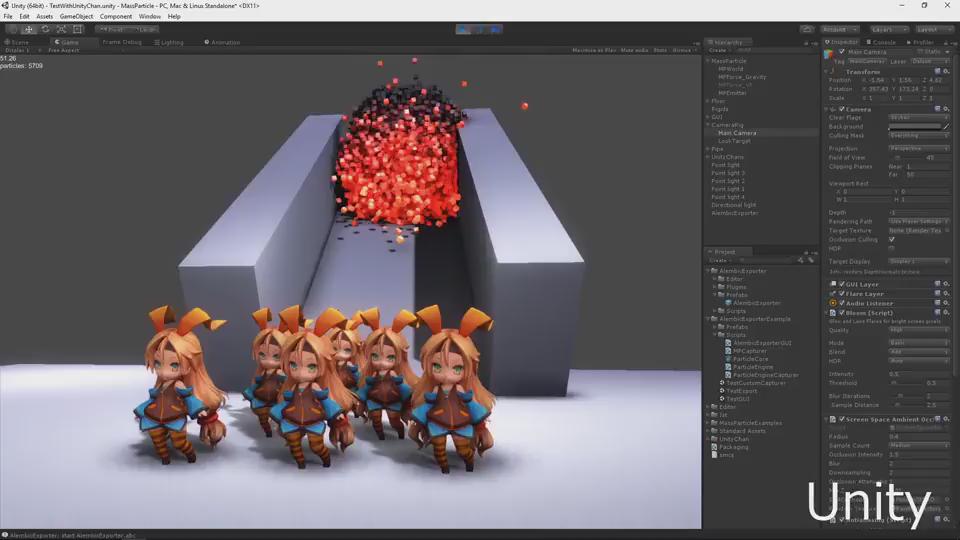Open Flare Layer gear settings
Screen dimensions: 960x540
point(946,293)
